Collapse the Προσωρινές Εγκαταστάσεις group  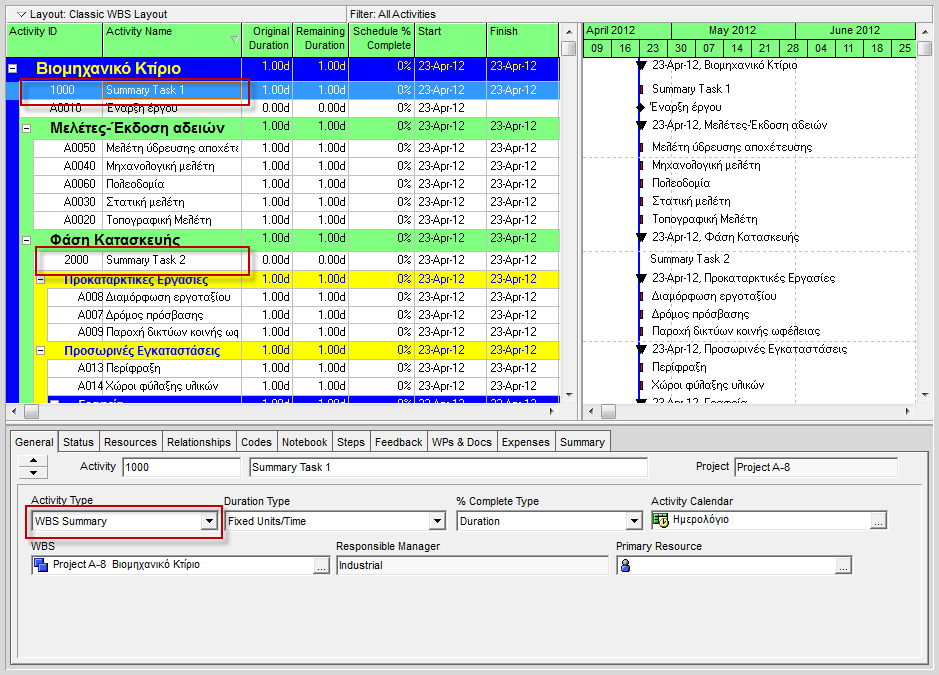click(x=41, y=350)
